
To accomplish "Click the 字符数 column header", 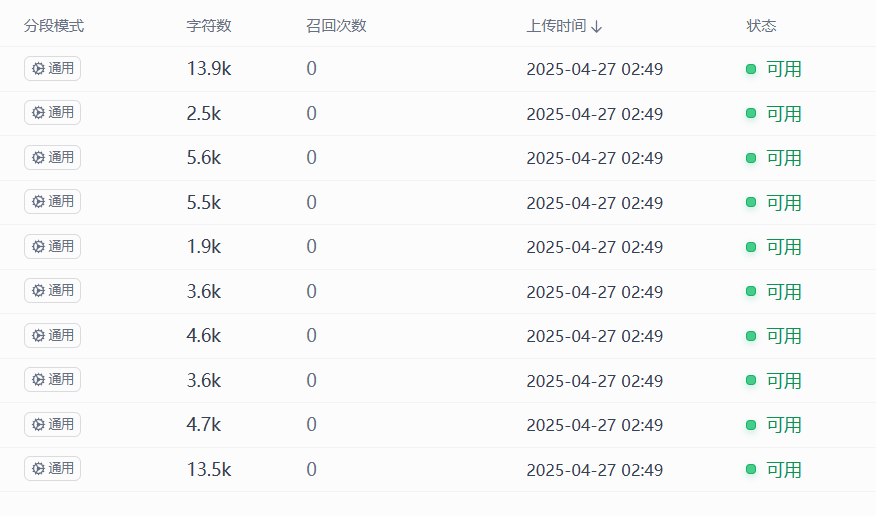I will coord(209,26).
